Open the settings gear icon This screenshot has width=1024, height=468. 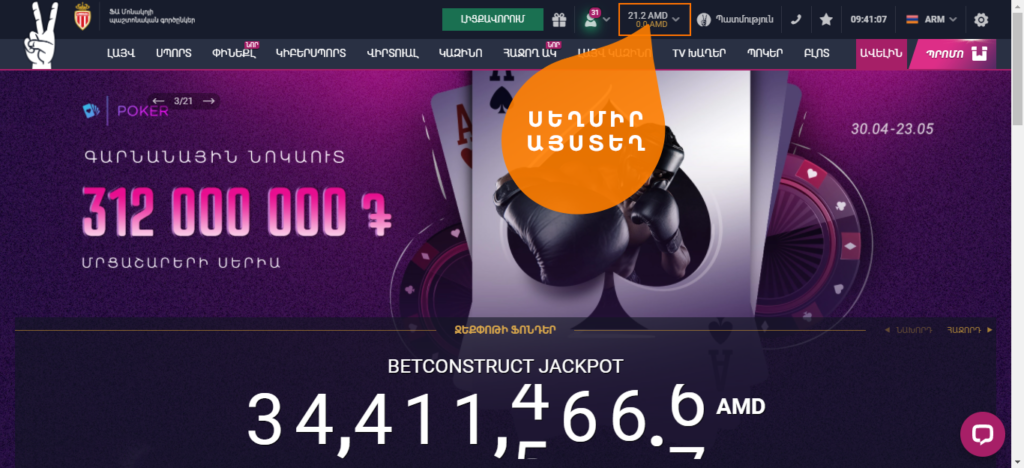981,20
